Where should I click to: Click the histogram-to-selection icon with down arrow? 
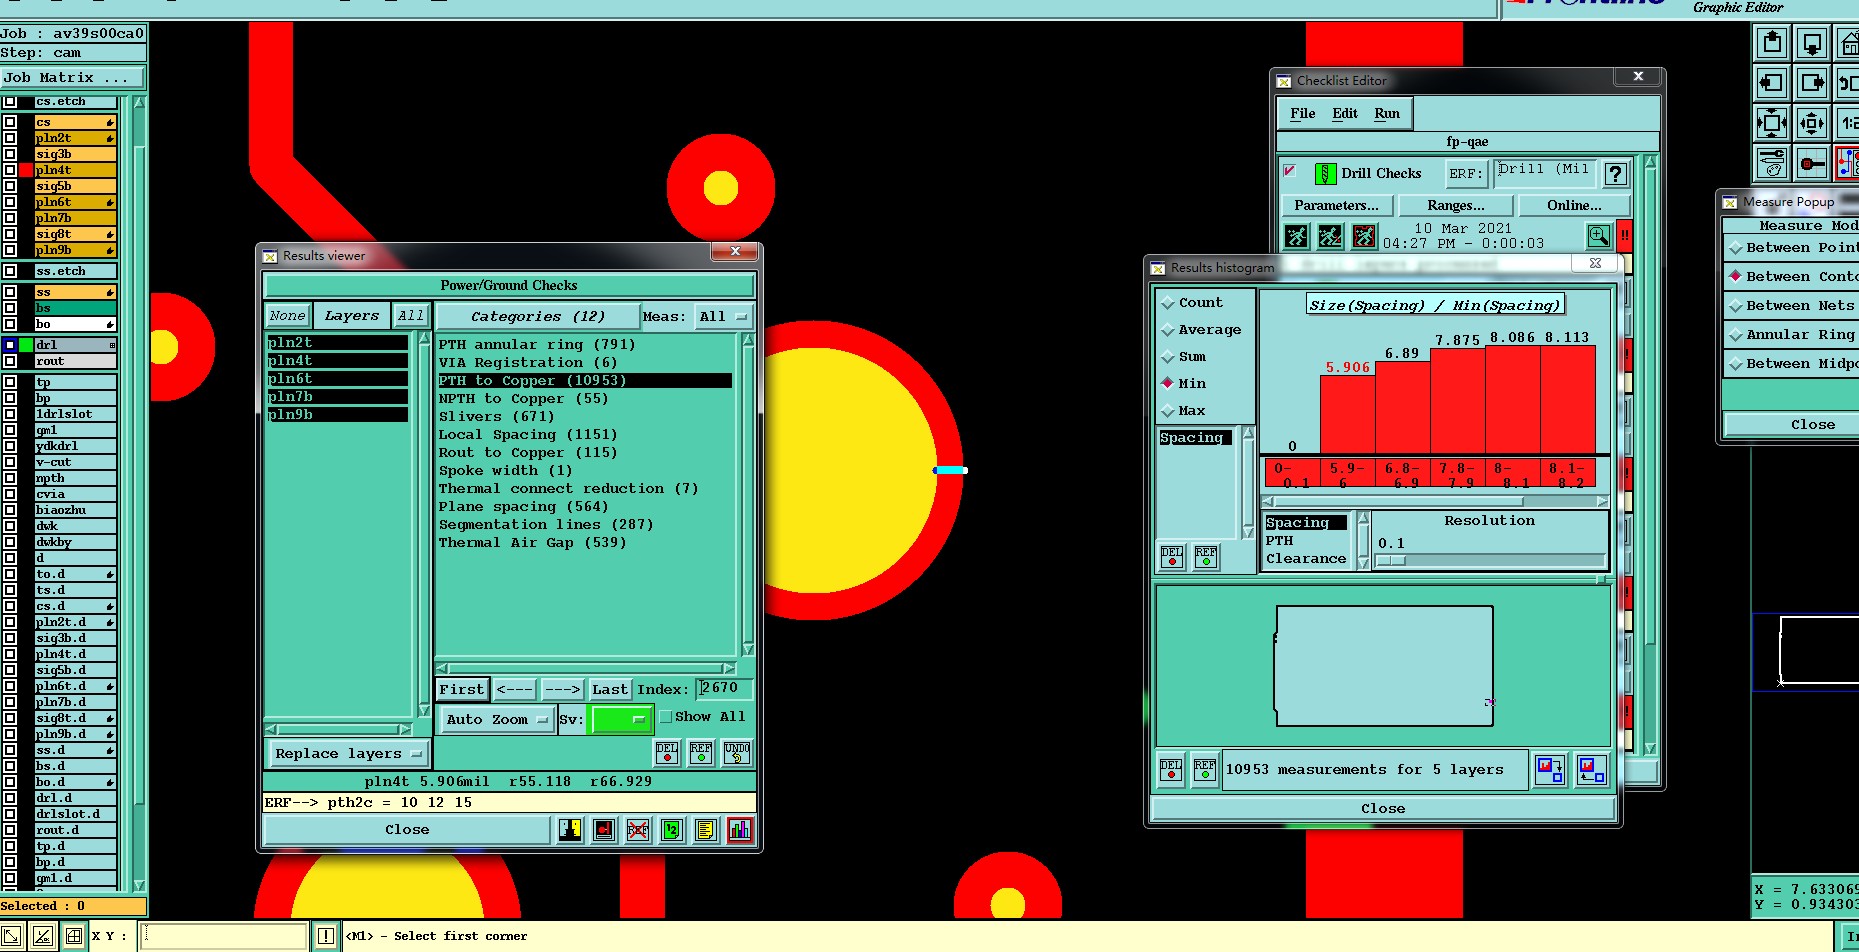click(x=1550, y=770)
